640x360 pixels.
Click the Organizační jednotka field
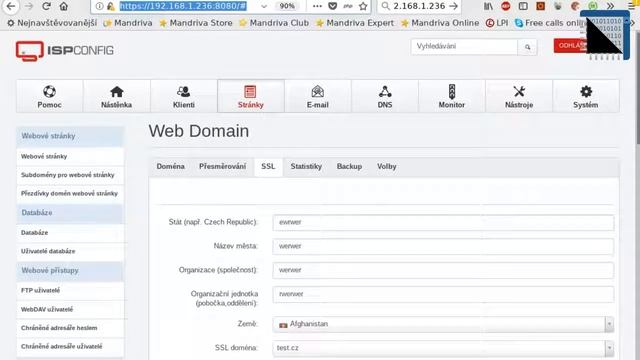point(443,294)
